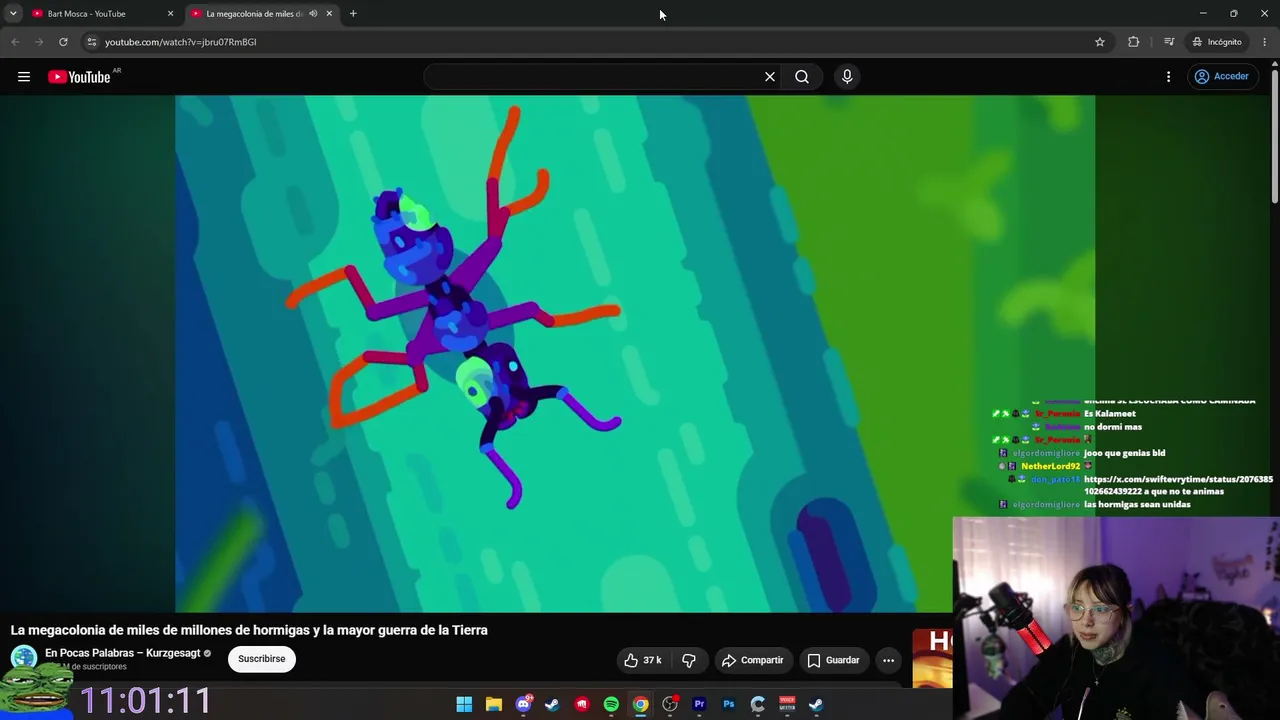Dislike the video with thumbs down
The height and width of the screenshot is (720, 1280).
click(689, 660)
